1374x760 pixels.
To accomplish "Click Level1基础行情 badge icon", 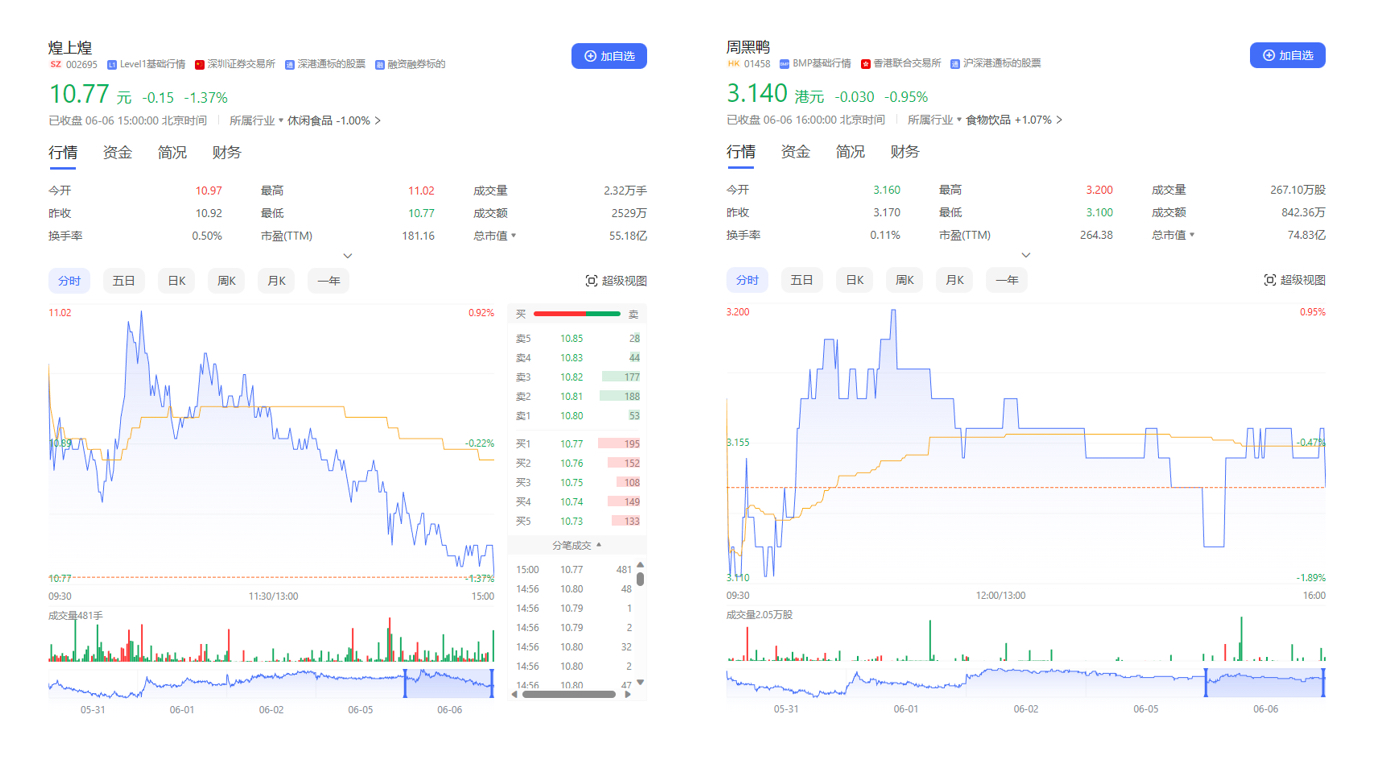I will [112, 65].
